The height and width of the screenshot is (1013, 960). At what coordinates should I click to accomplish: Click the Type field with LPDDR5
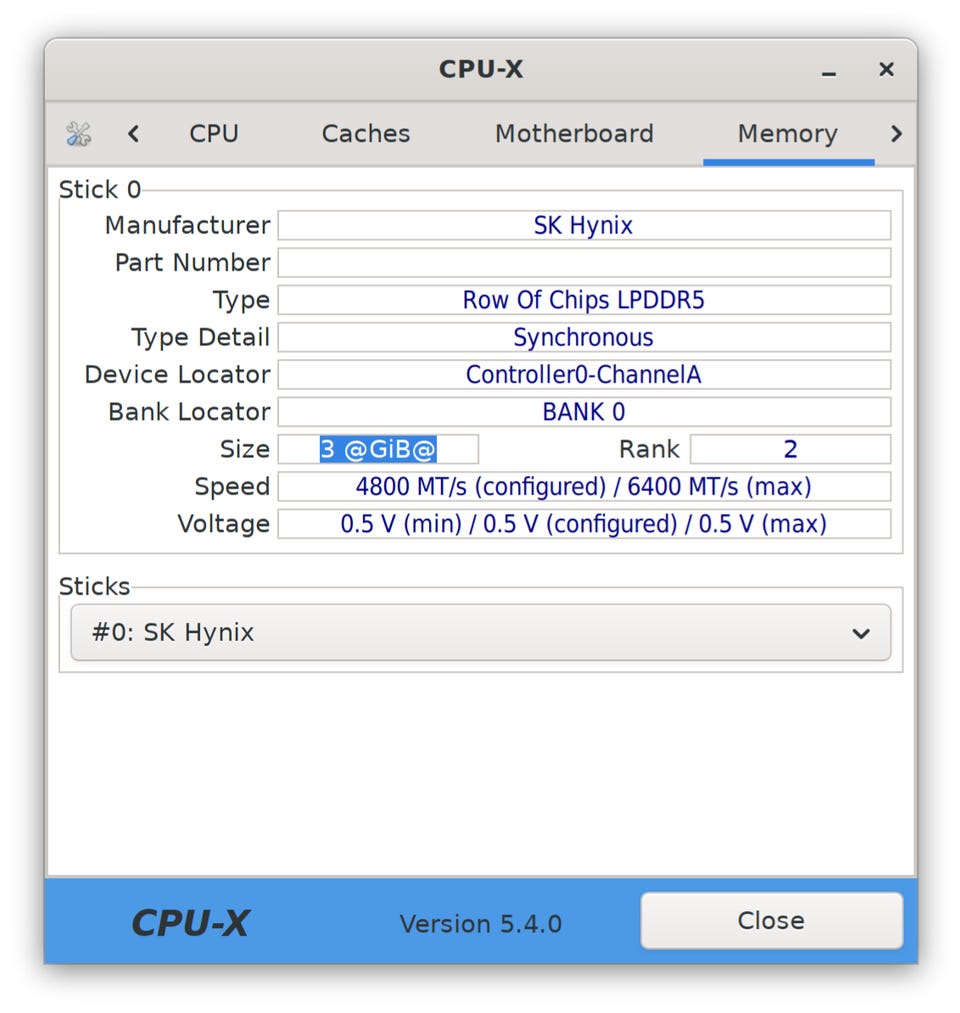tap(584, 300)
